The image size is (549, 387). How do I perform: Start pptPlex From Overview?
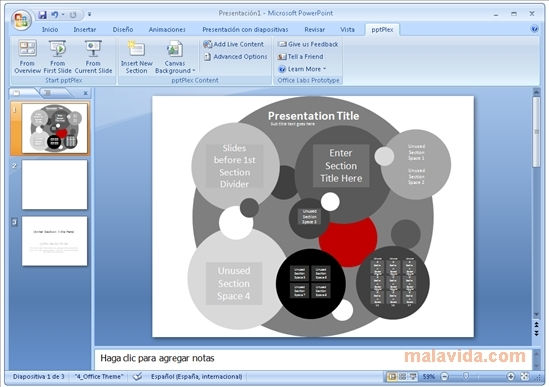pos(27,57)
